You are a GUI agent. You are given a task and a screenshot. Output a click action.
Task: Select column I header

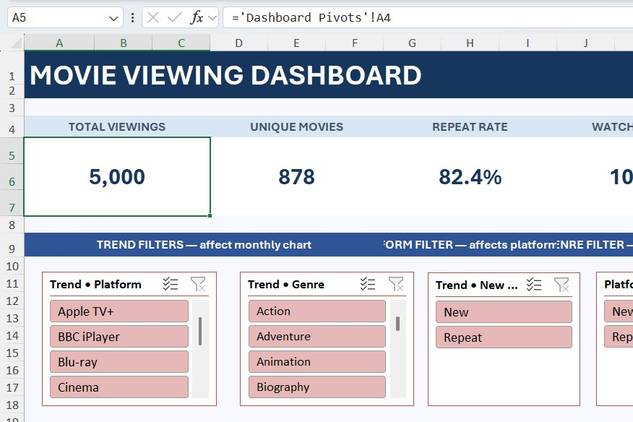tap(527, 43)
